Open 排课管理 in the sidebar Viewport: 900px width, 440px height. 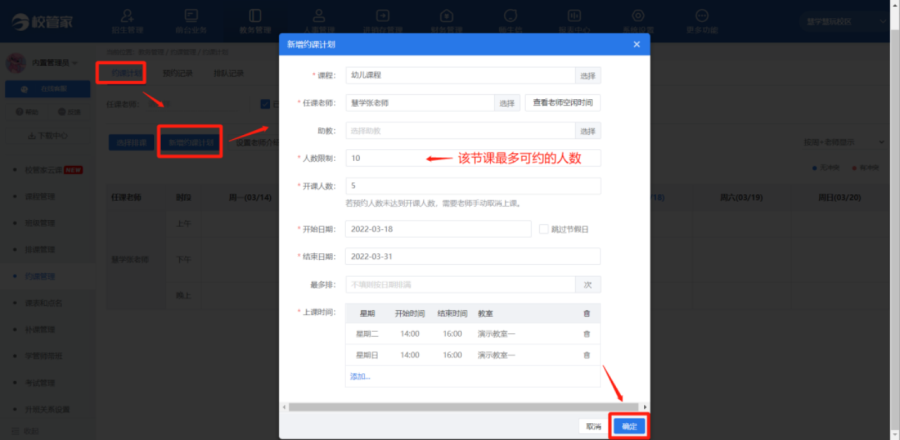pos(40,250)
